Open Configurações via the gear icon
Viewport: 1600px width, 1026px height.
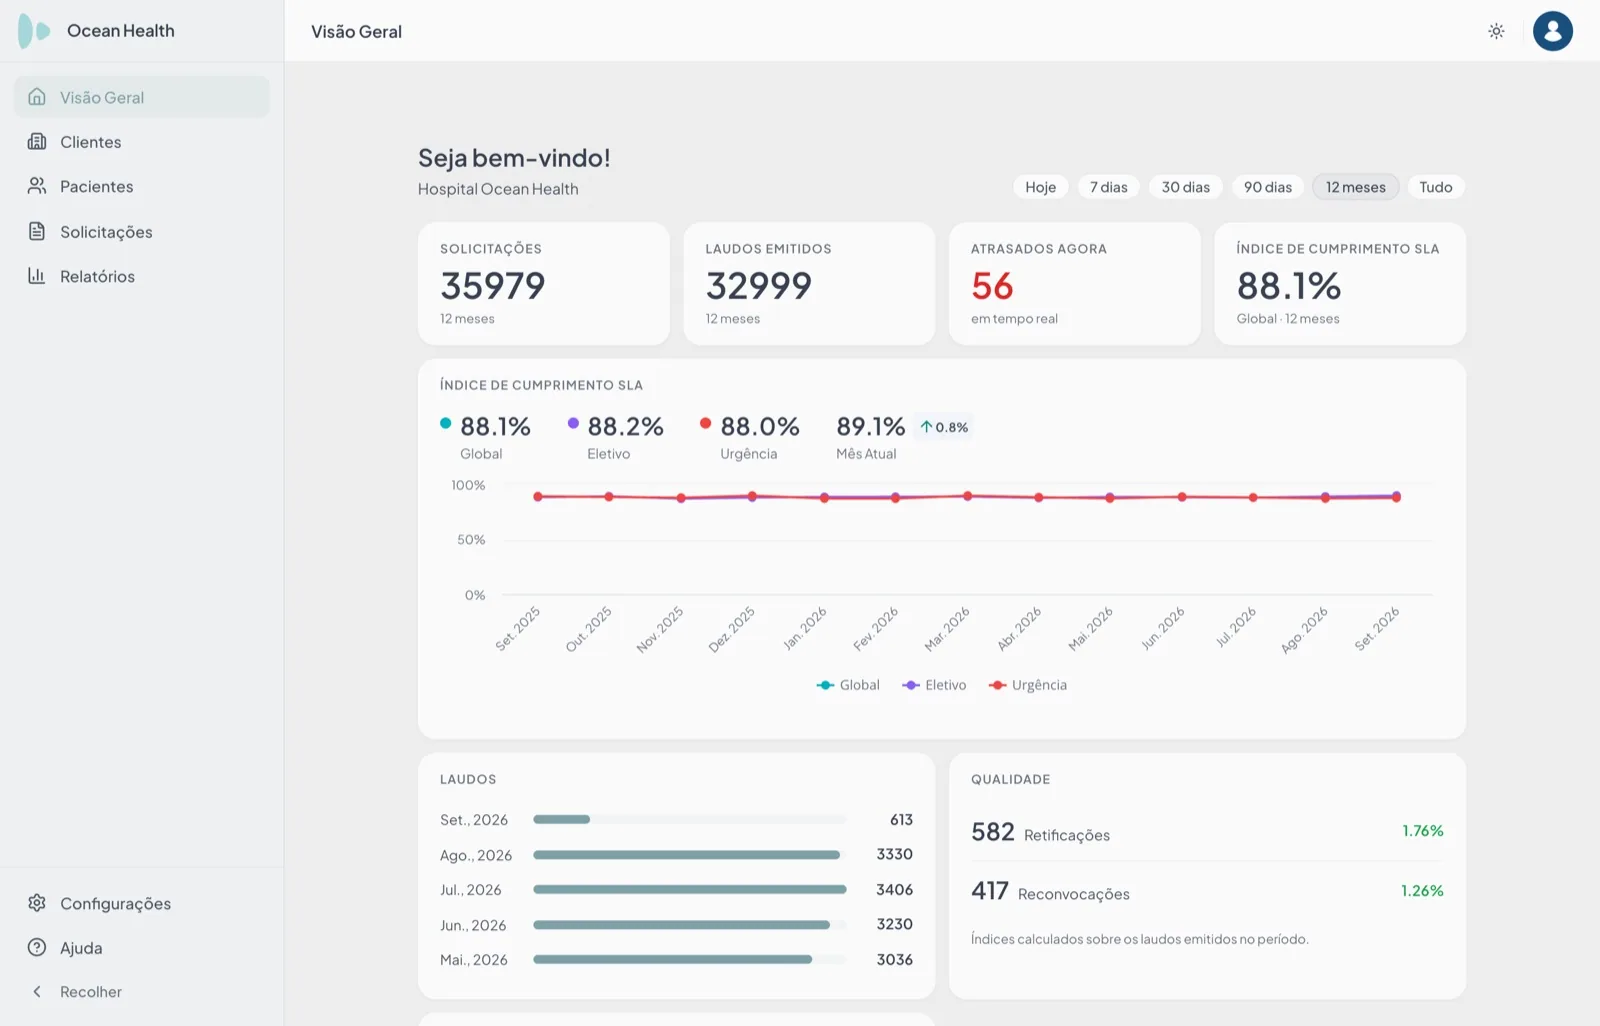click(37, 903)
